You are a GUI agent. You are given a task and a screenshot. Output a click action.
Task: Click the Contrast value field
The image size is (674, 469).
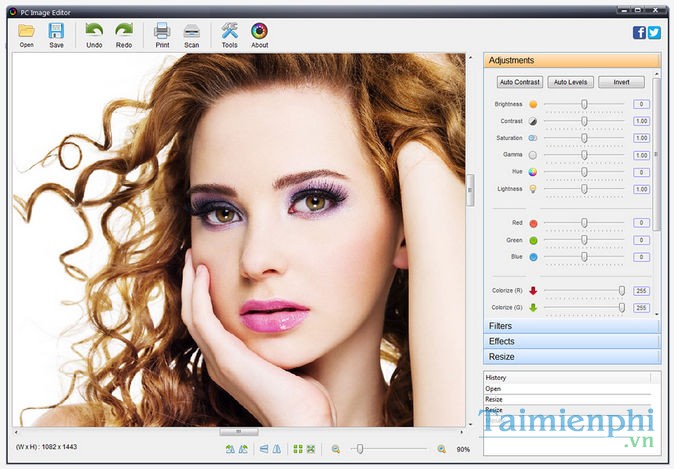641,121
